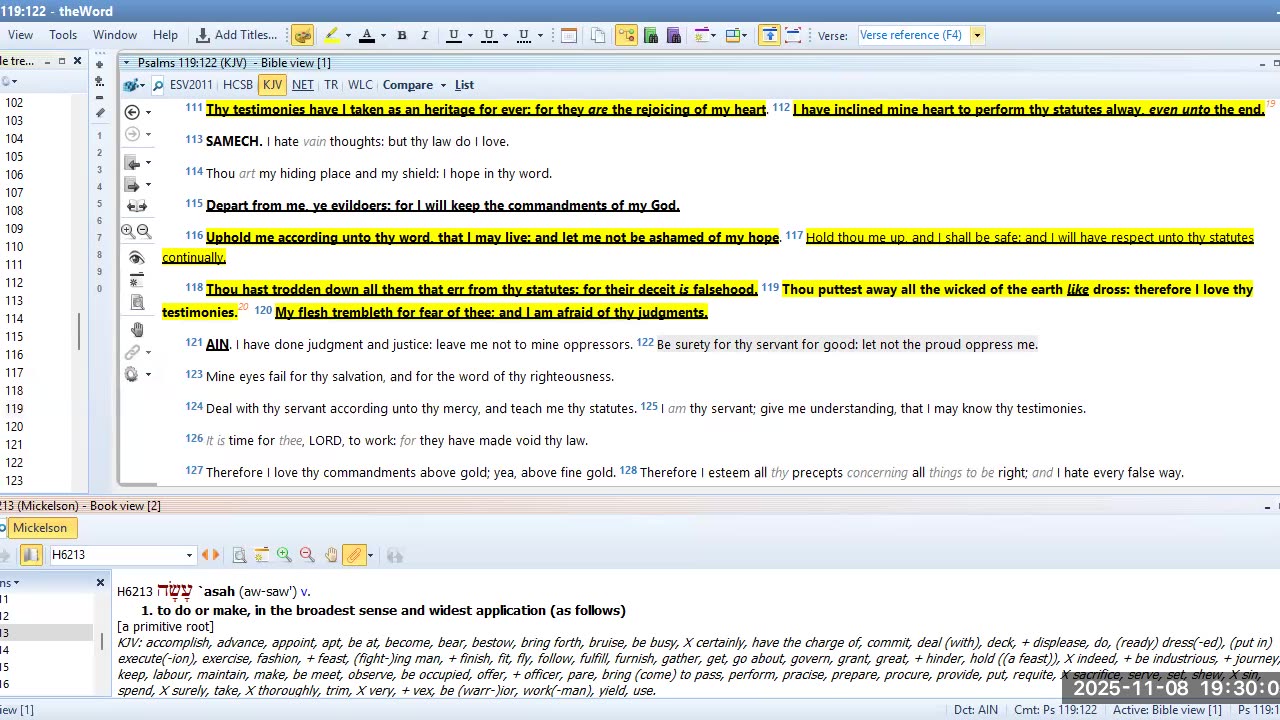
Task: Click the Bible search magnifier icon
Action: pyautogui.click(x=158, y=85)
